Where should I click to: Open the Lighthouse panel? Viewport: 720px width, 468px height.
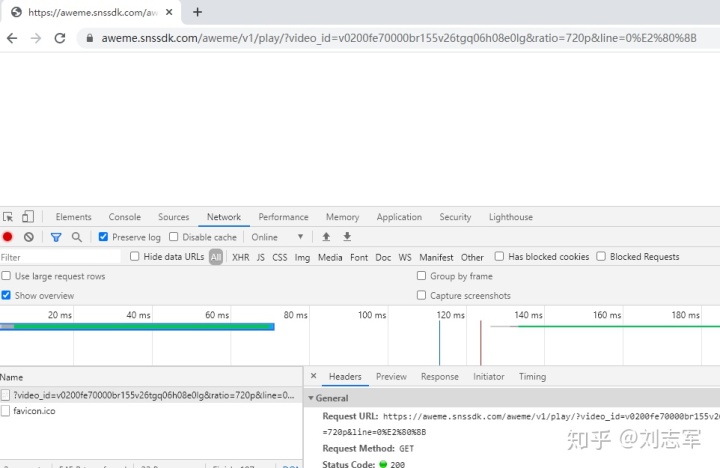511,217
